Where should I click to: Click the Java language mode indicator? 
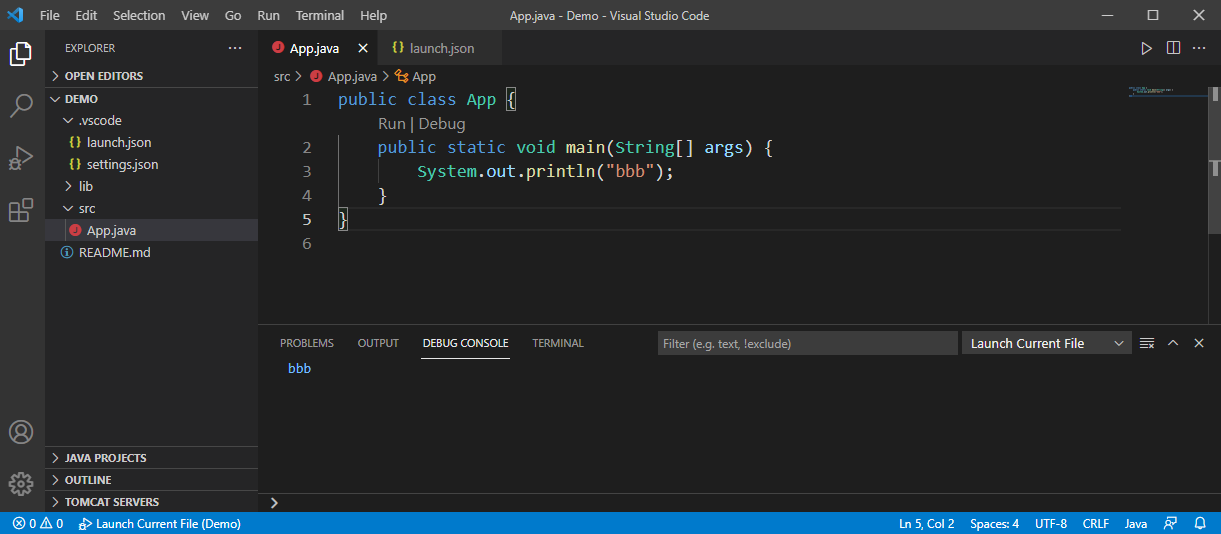click(1136, 523)
